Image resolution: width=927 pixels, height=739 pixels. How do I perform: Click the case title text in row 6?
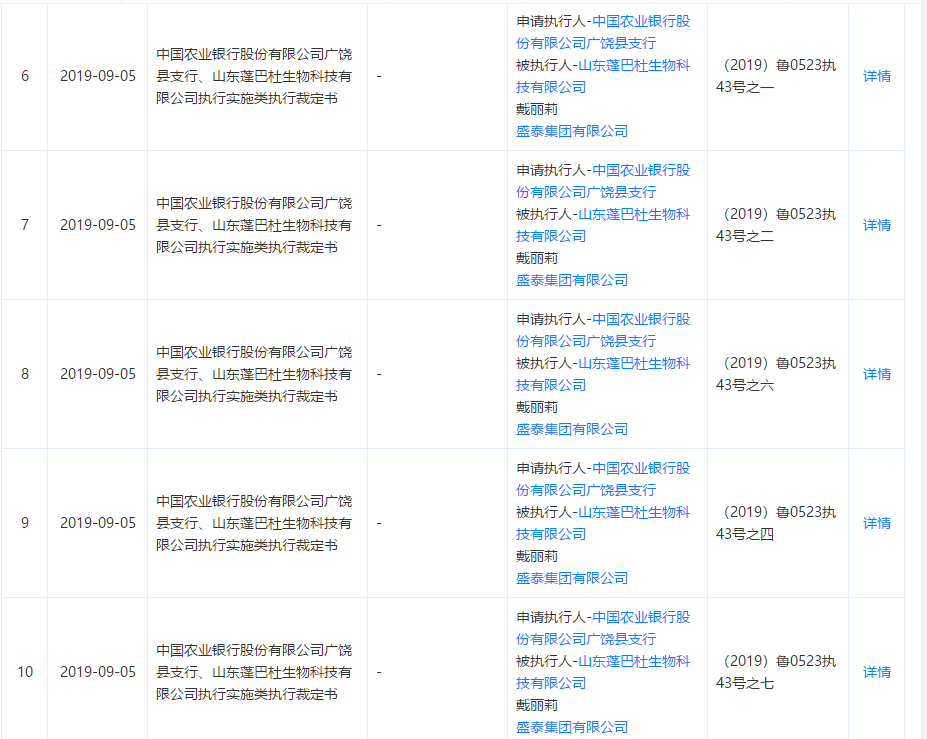(x=254, y=76)
